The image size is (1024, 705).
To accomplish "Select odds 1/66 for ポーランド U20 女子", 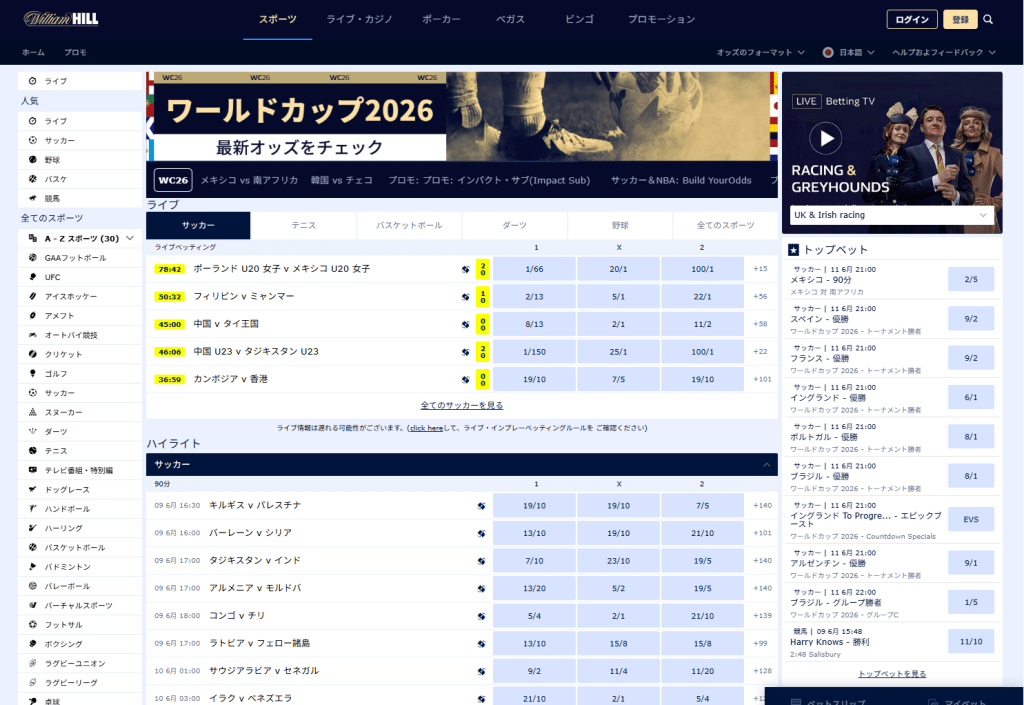I will (534, 269).
